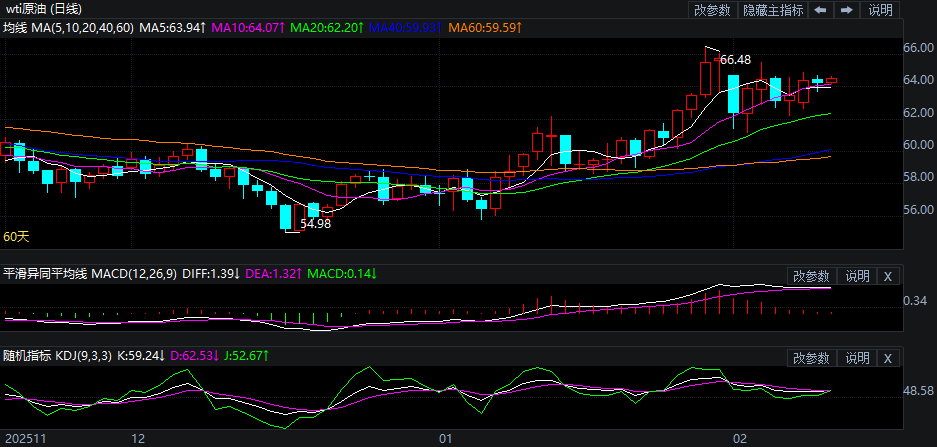Open 说明 for the MACD indicator
This screenshot has width=937, height=447.
(857, 276)
